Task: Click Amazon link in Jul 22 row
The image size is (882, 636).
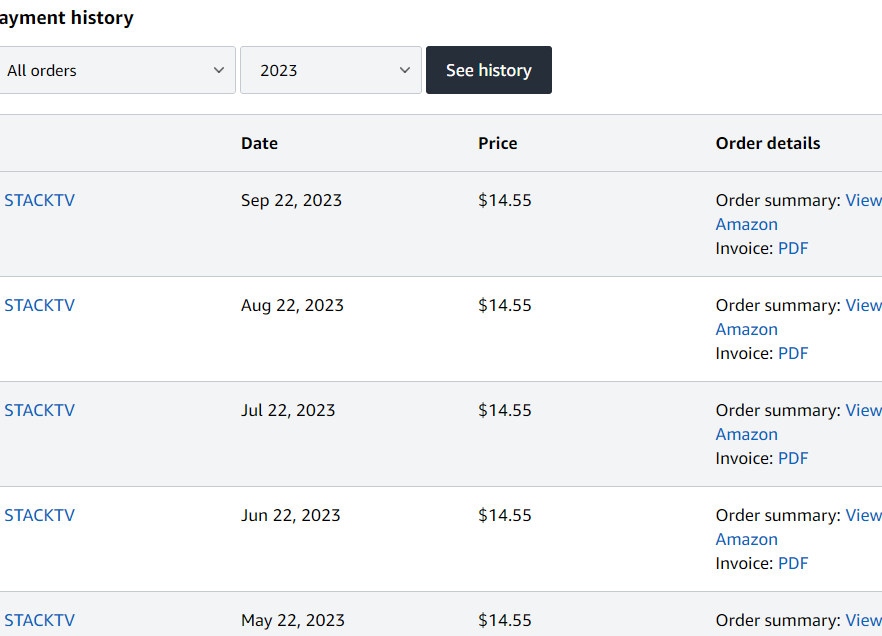Action: (746, 434)
